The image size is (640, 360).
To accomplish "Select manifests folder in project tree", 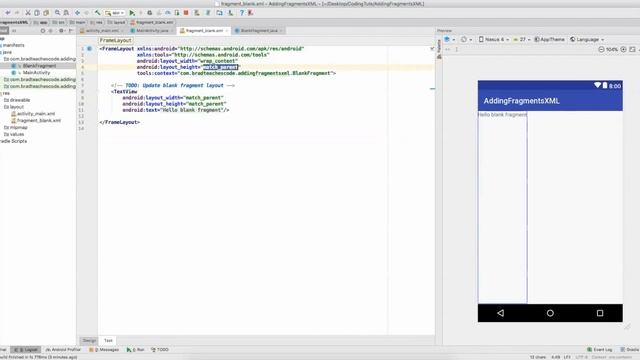I will (13, 45).
